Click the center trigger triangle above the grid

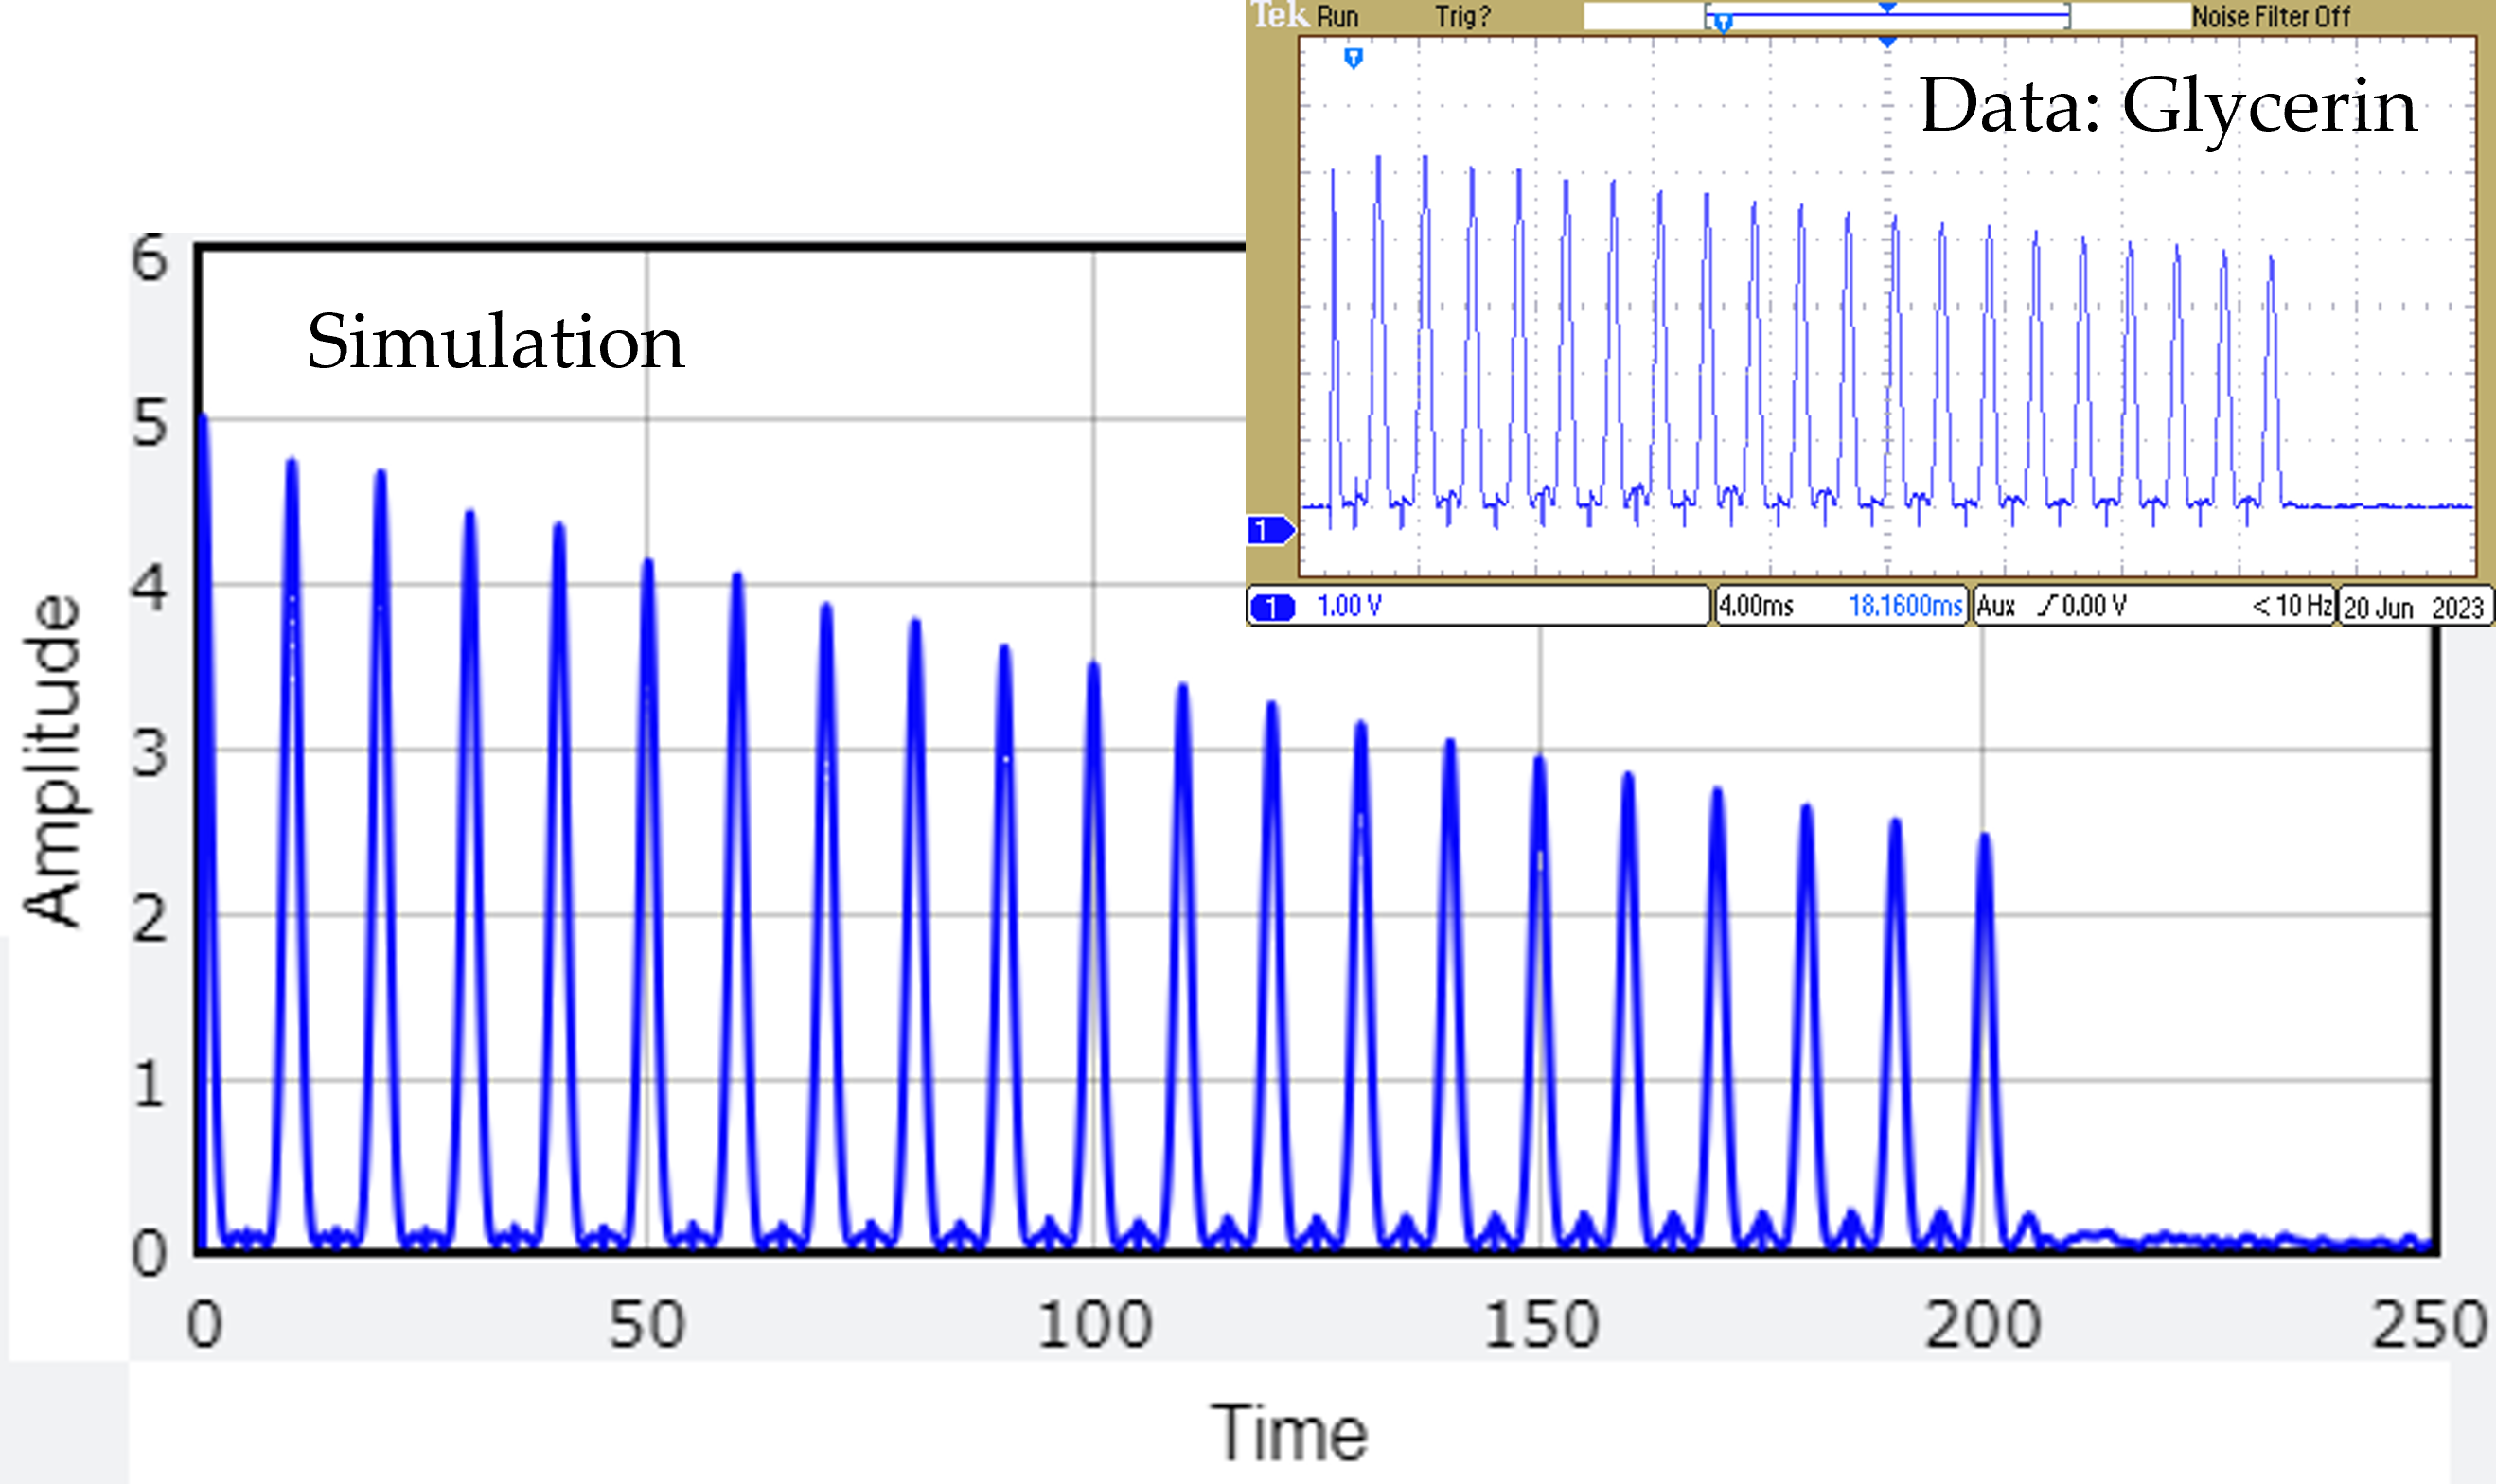pos(1887,42)
